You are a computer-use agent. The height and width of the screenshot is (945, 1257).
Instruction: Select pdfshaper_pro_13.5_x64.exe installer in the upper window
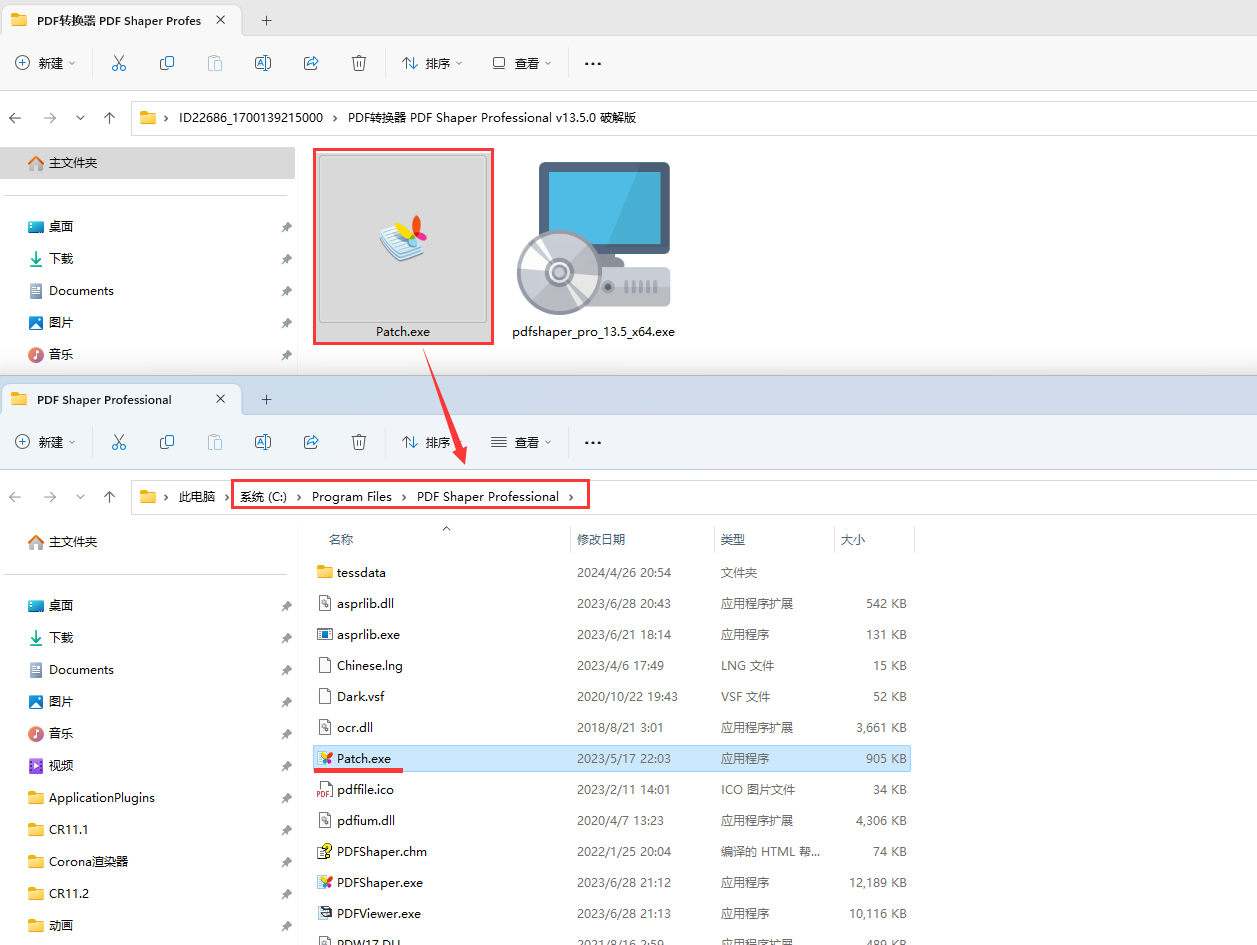pyautogui.click(x=593, y=250)
